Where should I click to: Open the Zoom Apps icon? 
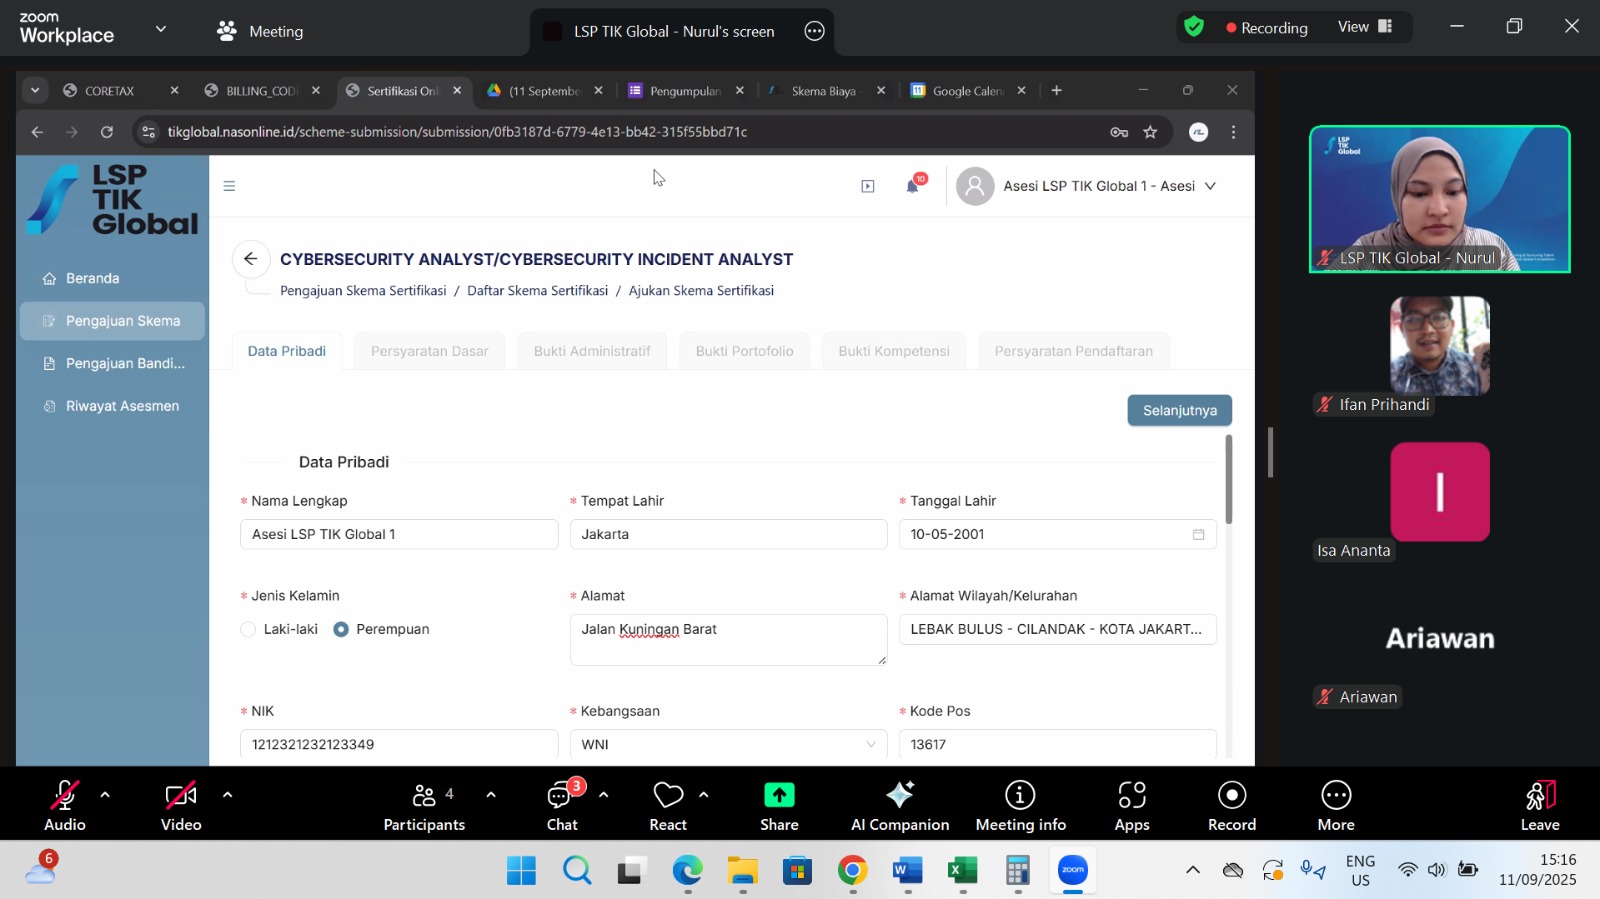tap(1131, 797)
